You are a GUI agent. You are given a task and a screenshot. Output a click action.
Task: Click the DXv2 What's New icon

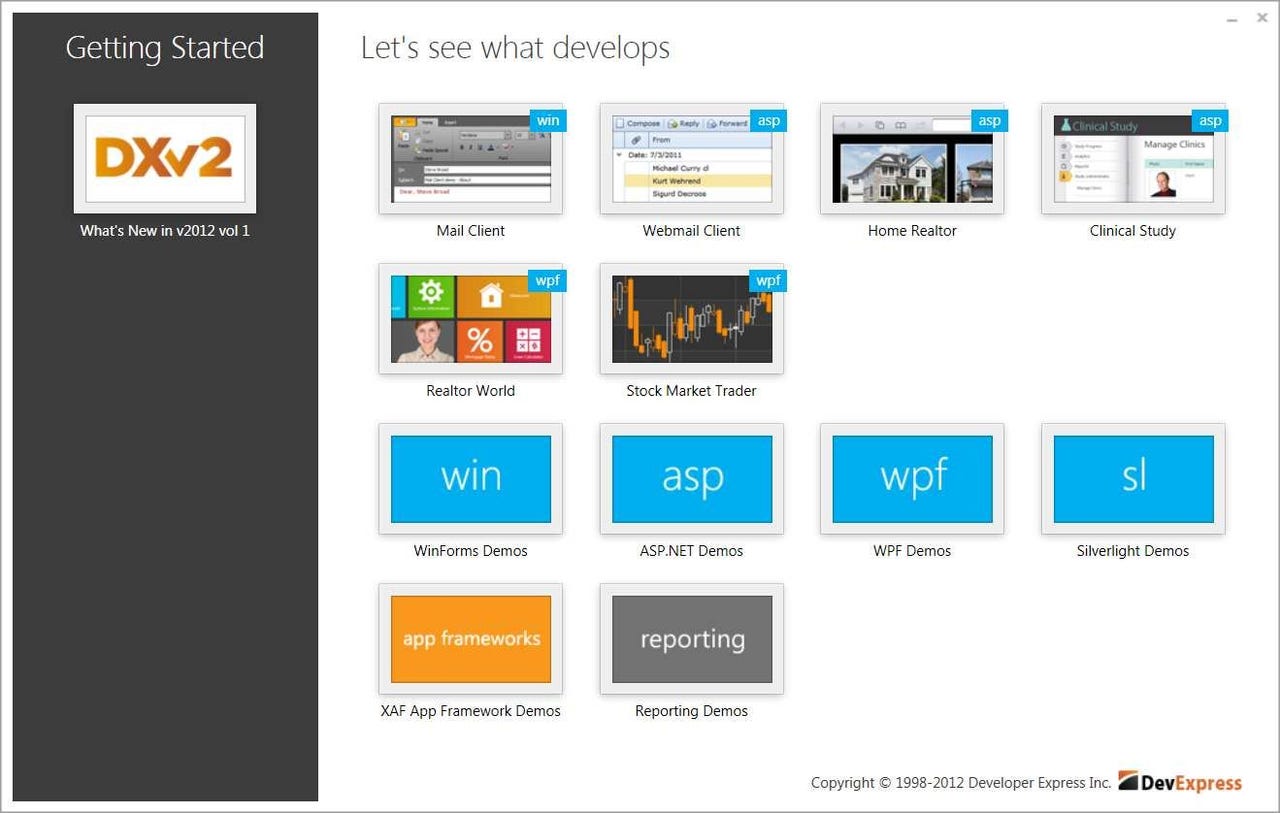click(x=165, y=159)
